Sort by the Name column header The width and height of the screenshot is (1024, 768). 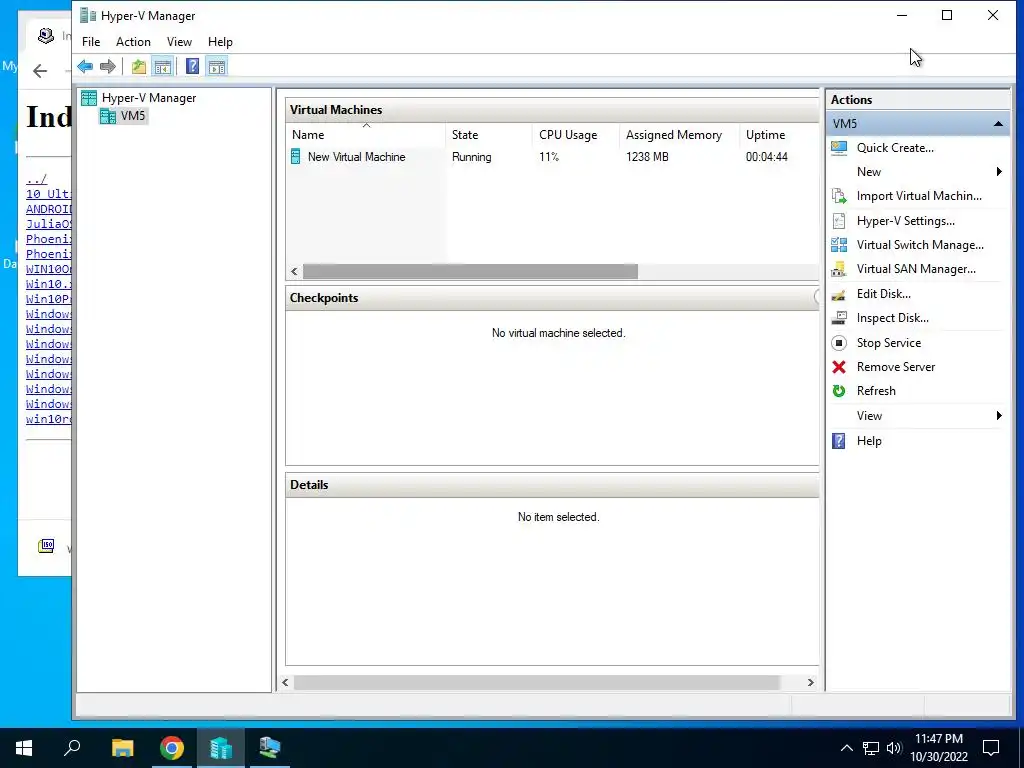366,135
